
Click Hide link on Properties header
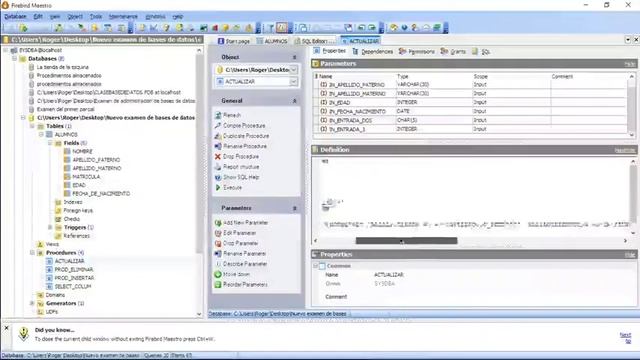point(630,255)
